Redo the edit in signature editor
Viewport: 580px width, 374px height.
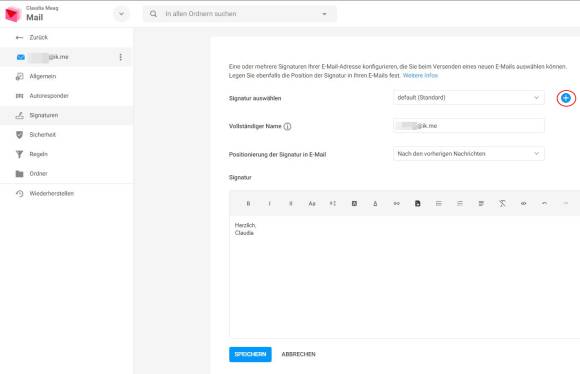[566, 203]
